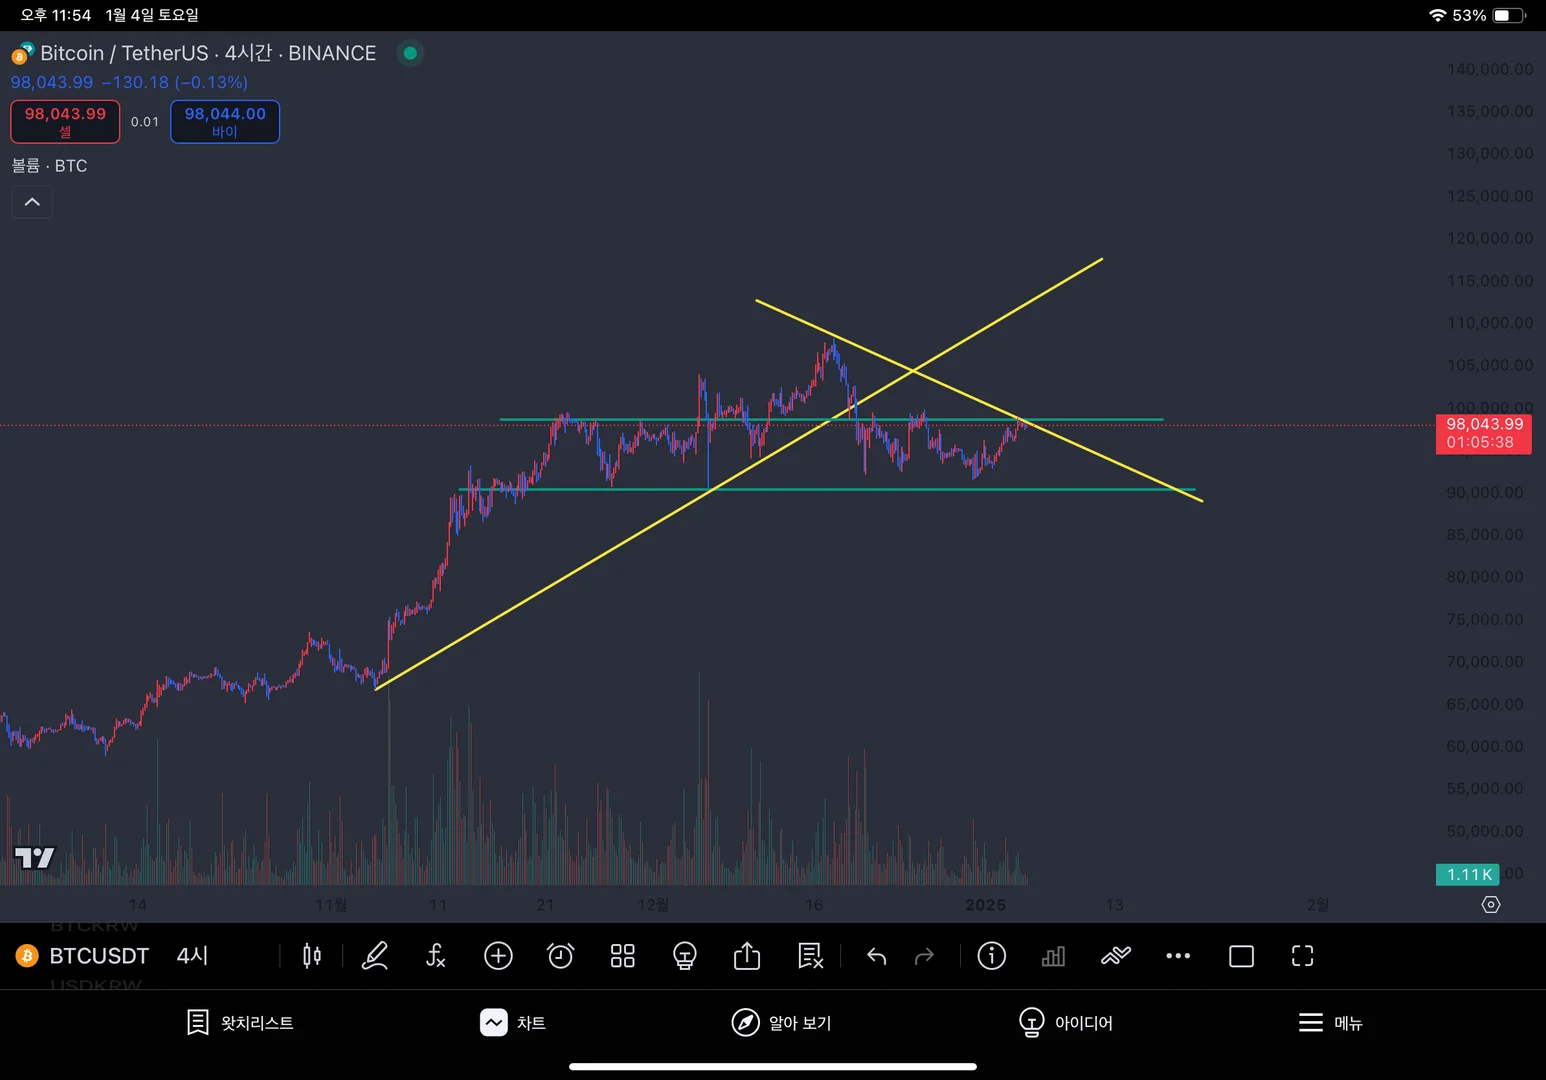Switch to the 왓치리스트 tab

(x=240, y=1023)
